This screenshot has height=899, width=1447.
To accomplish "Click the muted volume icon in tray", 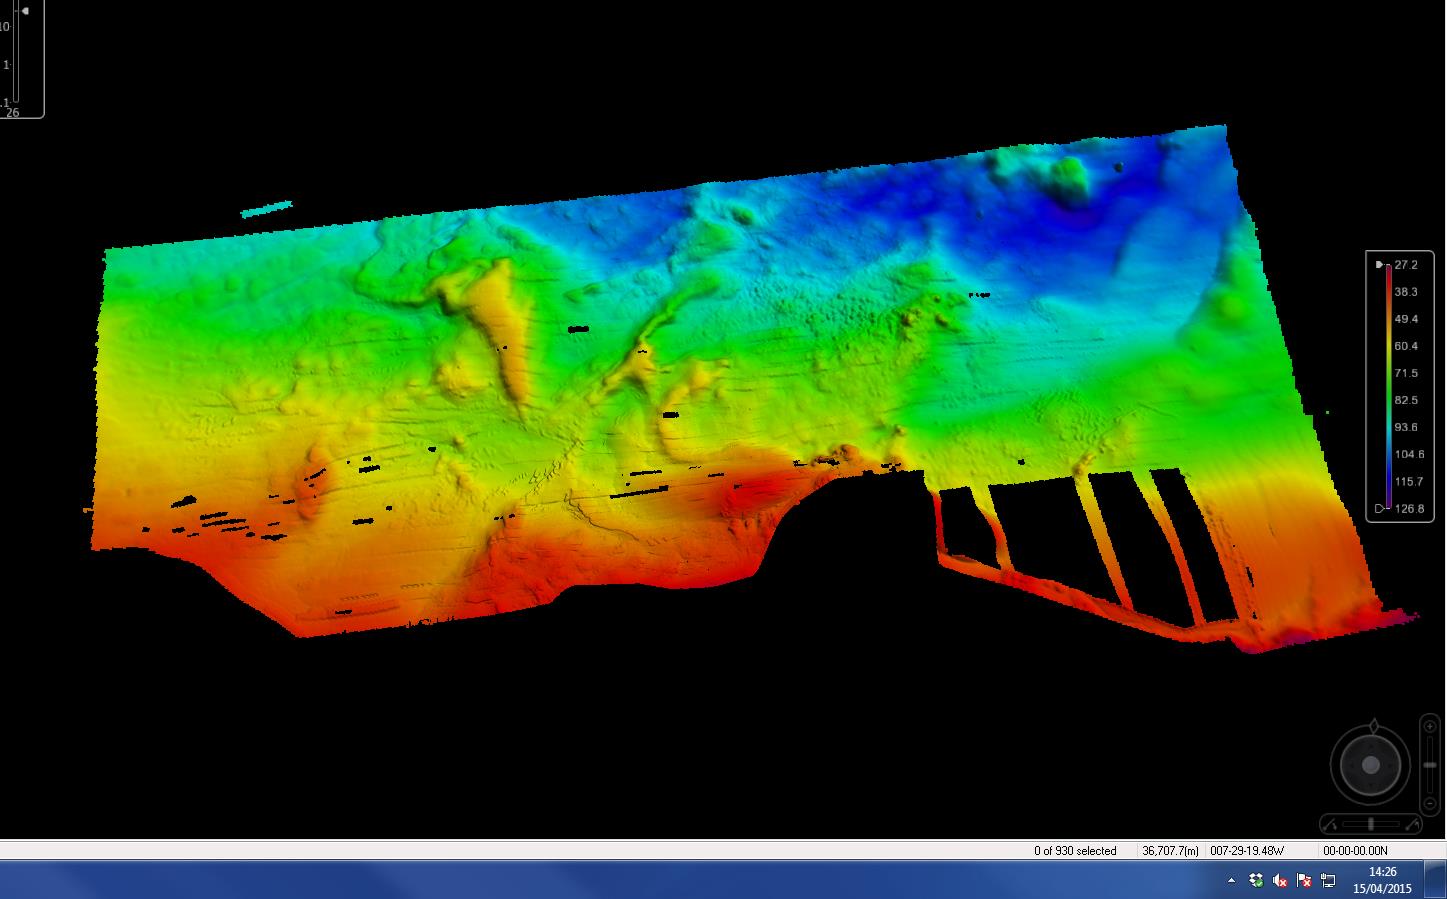I will 1280,880.
